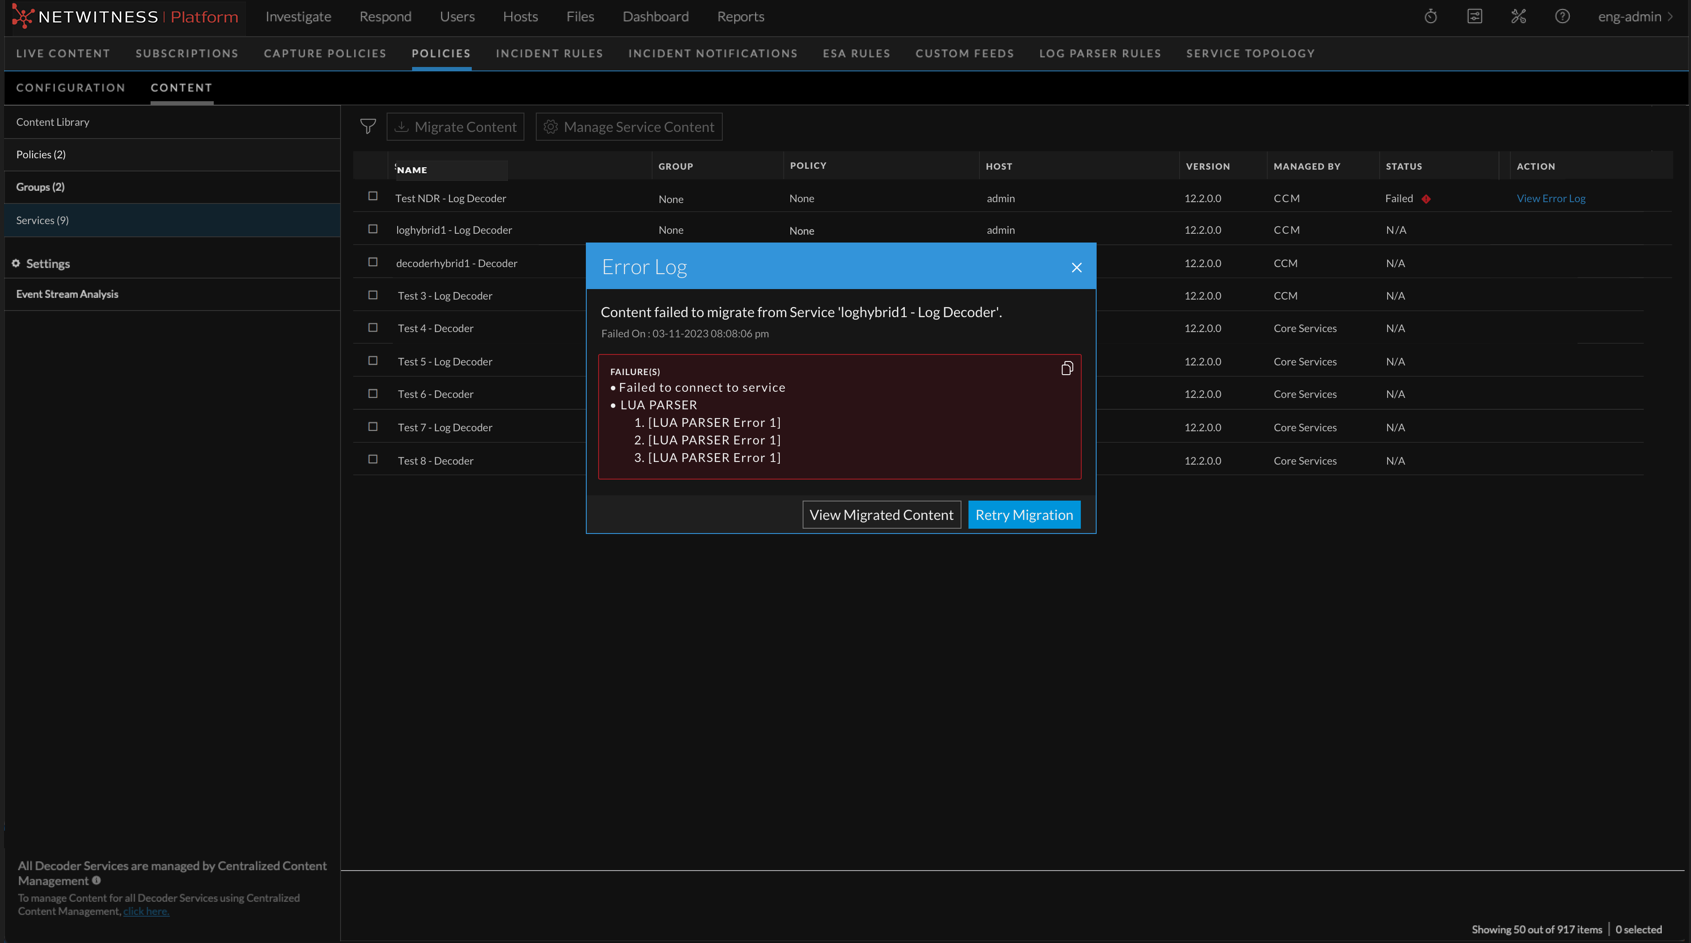Tick the Test 8 - Decoder checkbox
This screenshot has height=943, width=1691.
[x=373, y=460]
